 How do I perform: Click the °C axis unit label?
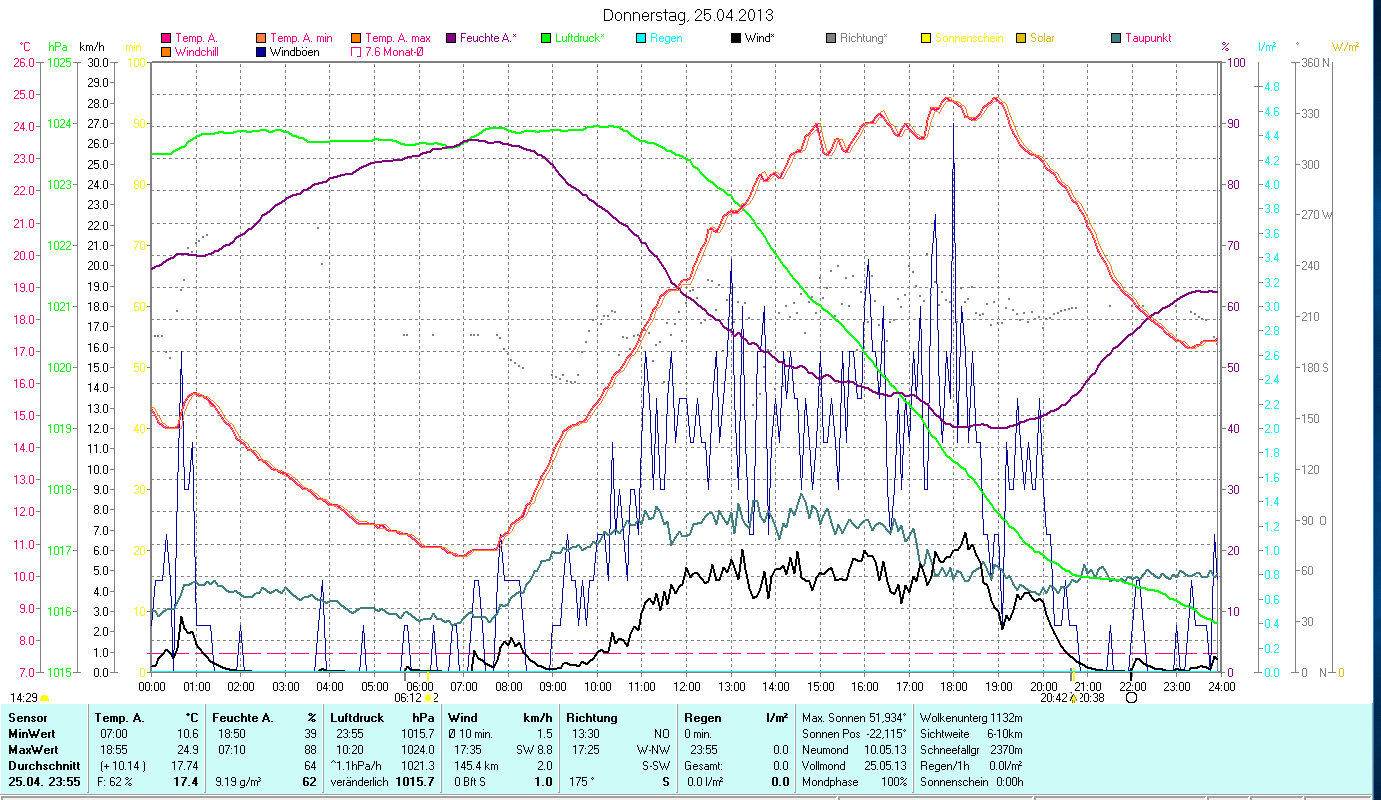25,47
